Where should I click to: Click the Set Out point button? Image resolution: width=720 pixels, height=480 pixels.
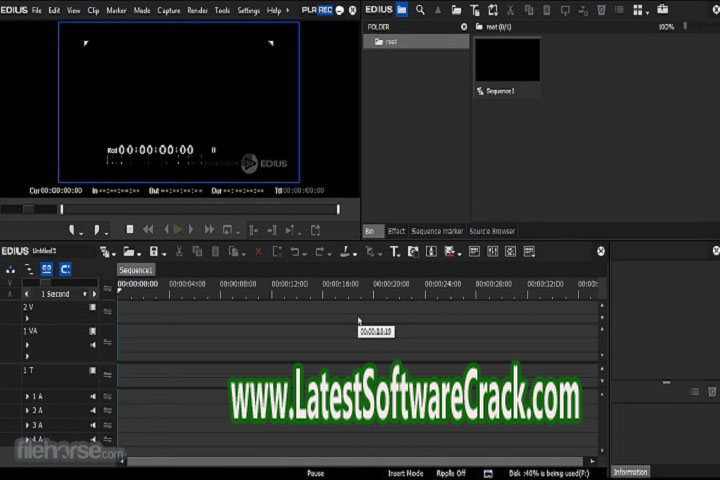[97, 230]
